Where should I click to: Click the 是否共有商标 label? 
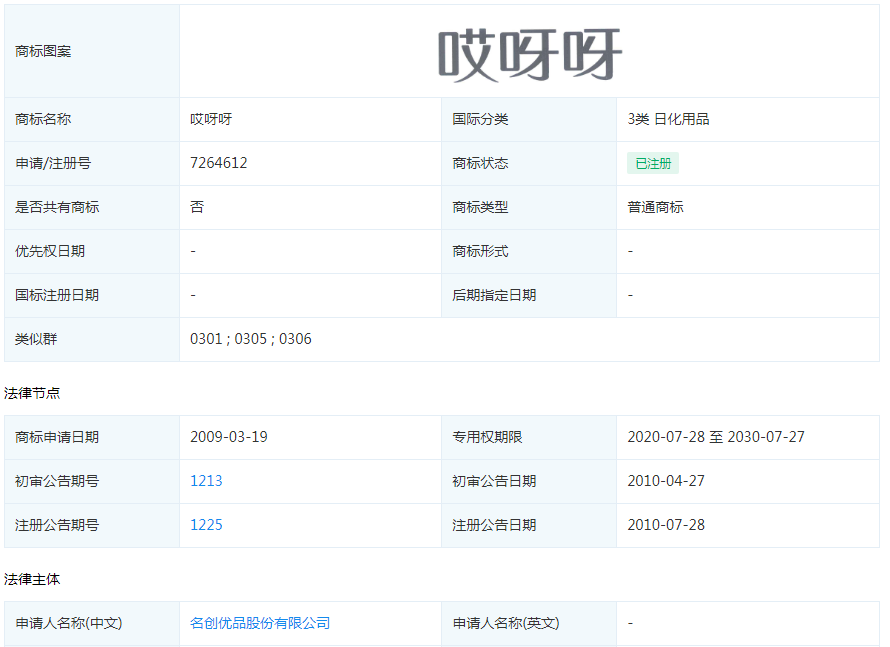57,207
